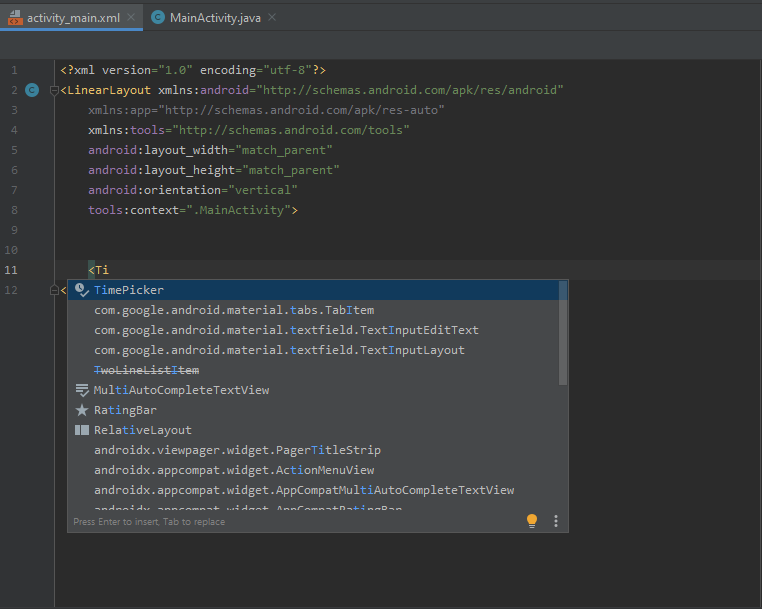Place the cursor after '<Ti' on line 11
Viewport: 762px width, 609px height.
(x=109, y=270)
